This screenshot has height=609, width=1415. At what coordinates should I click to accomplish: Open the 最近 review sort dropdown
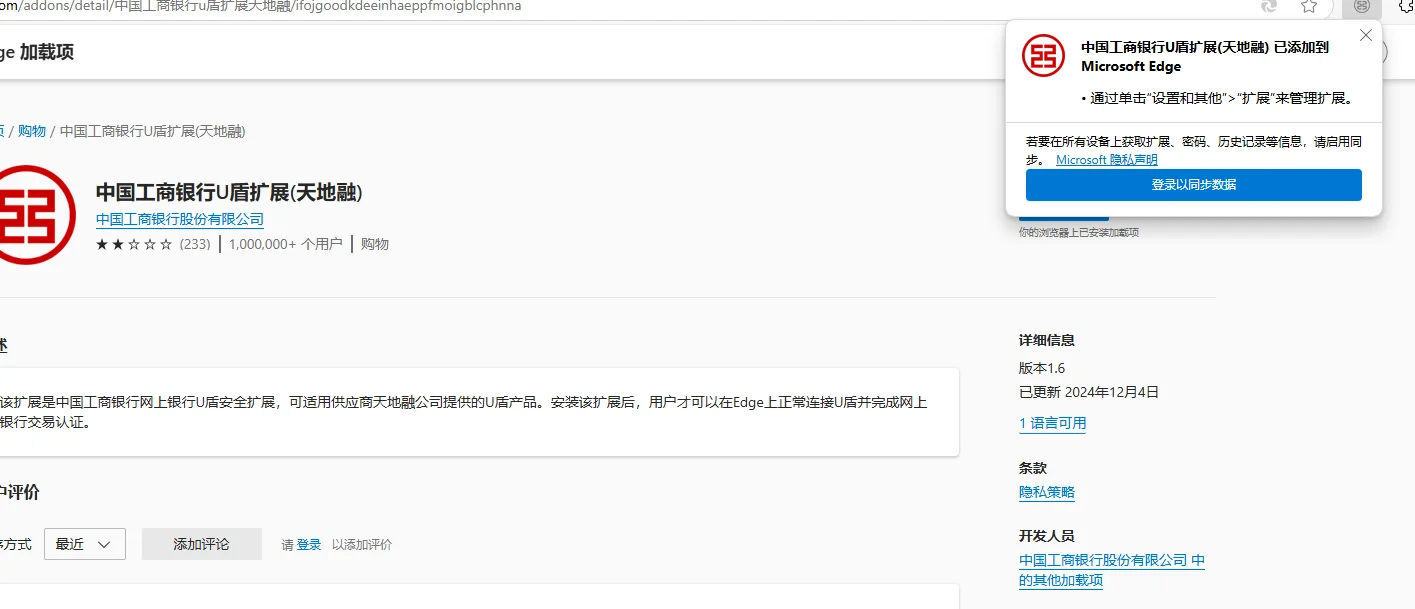point(84,543)
